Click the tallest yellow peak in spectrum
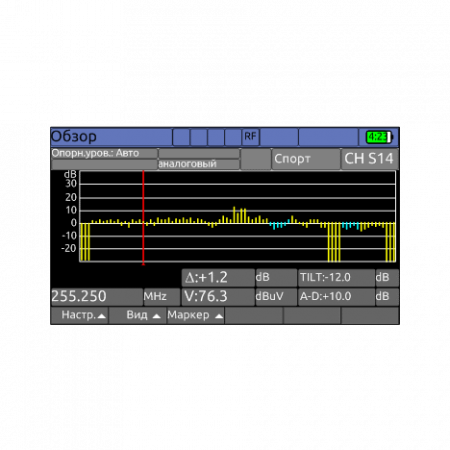The width and height of the screenshot is (450, 450). tap(234, 215)
